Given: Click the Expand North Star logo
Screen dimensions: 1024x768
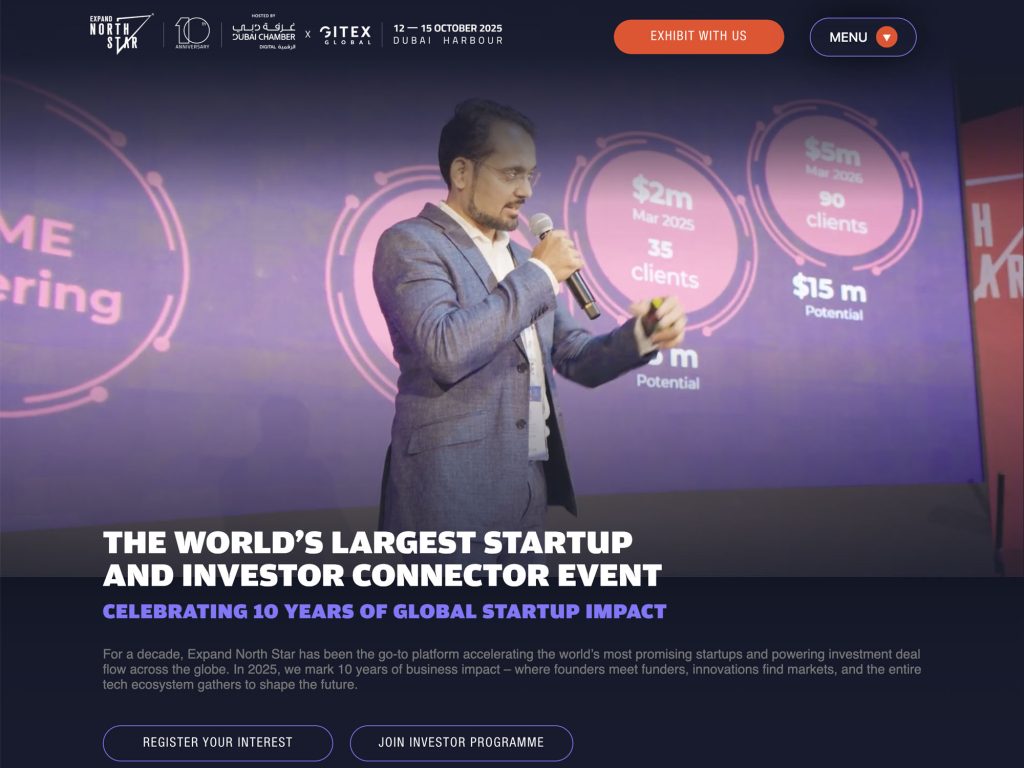Looking at the screenshot, I should pyautogui.click(x=121, y=33).
